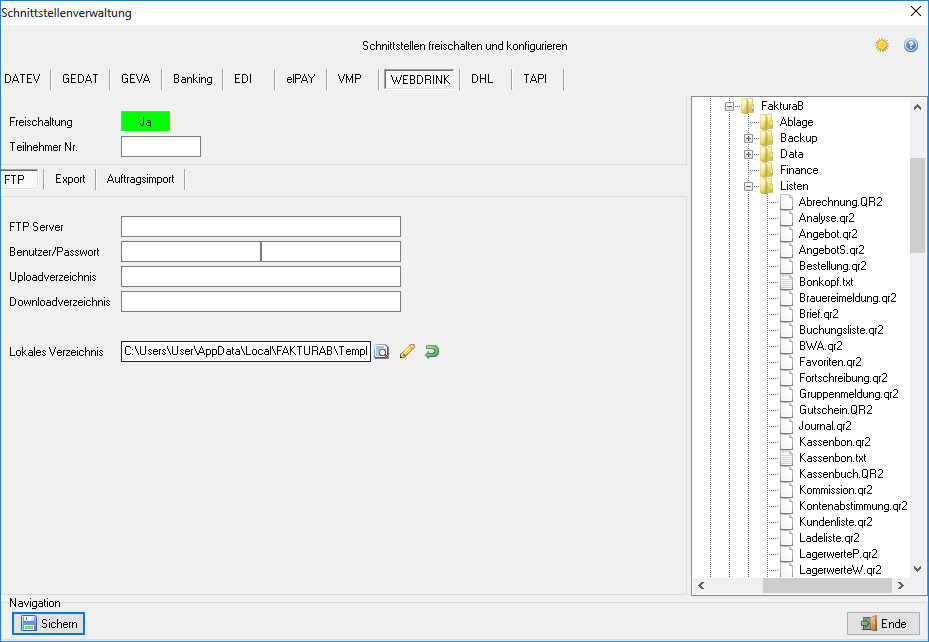Select Gruppenmeldung.qr2 in the tree
The width and height of the screenshot is (929, 642).
point(848,394)
